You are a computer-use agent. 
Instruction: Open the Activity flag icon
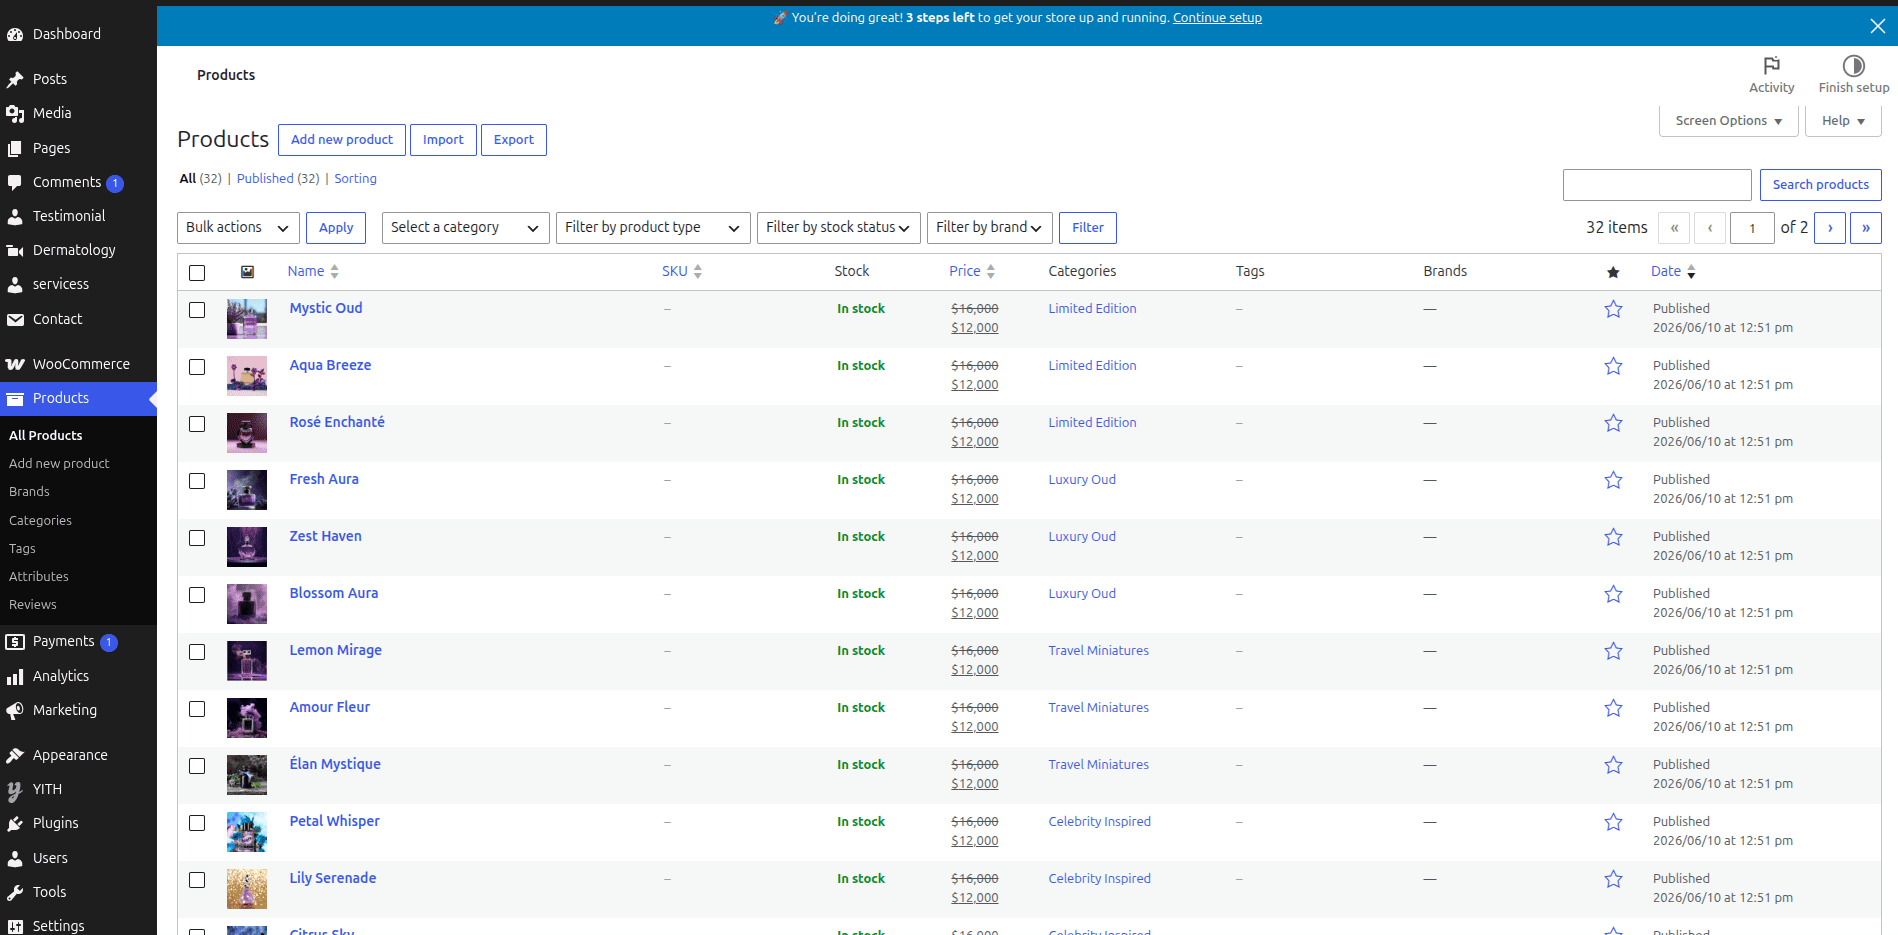pyautogui.click(x=1771, y=66)
